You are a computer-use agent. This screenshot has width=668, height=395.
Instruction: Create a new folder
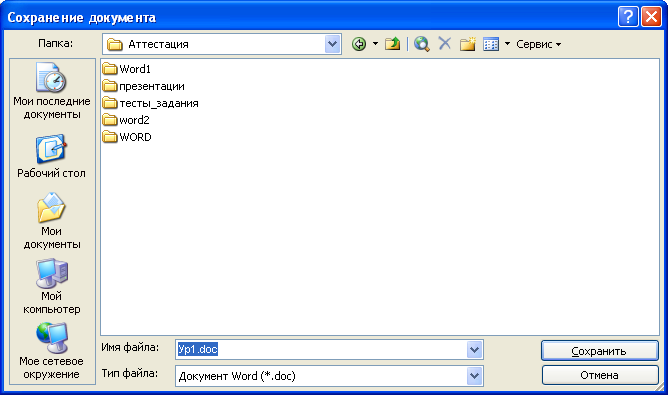point(467,44)
